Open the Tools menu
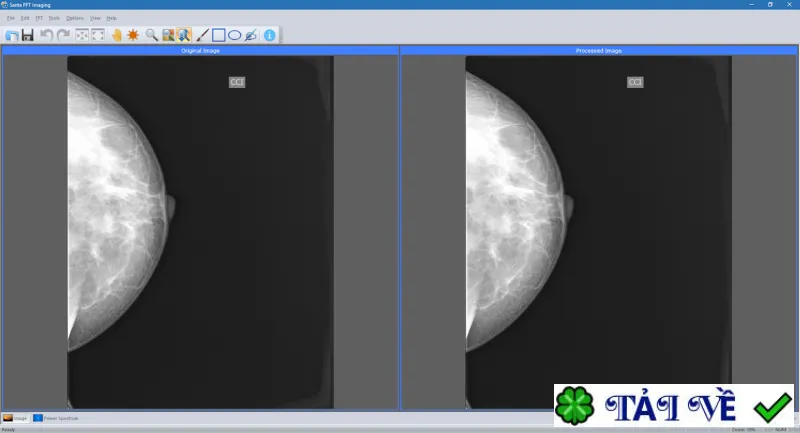 [x=54, y=18]
